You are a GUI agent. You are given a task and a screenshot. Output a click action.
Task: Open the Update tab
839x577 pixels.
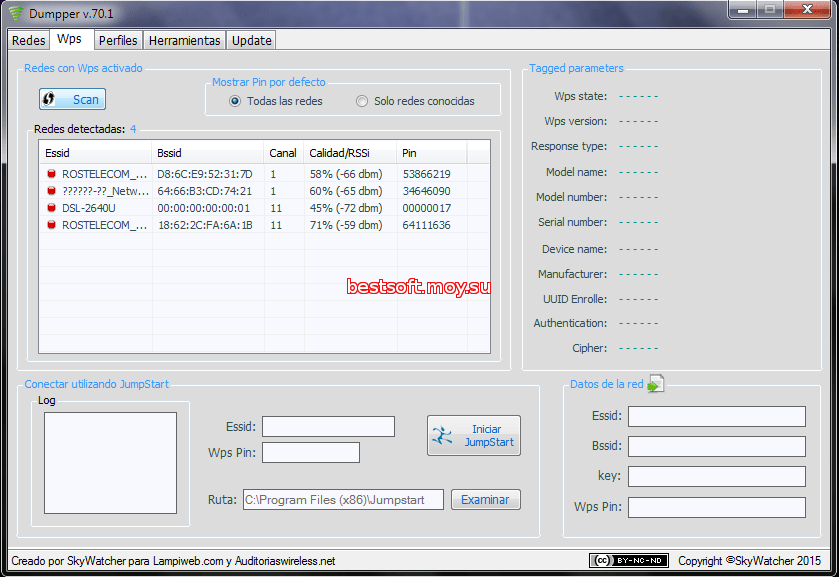[251, 41]
